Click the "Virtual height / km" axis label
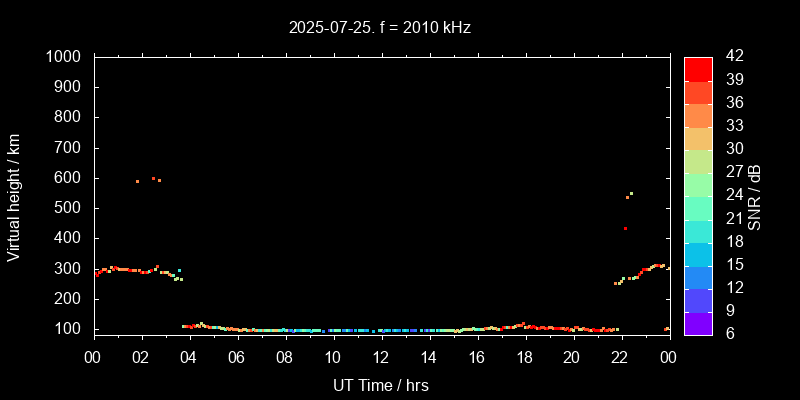This screenshot has height=400, width=800. 14,196
